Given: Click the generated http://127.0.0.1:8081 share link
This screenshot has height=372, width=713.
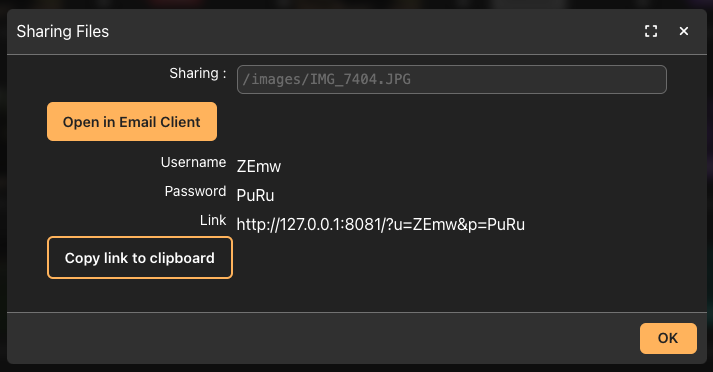Looking at the screenshot, I should [381, 224].
